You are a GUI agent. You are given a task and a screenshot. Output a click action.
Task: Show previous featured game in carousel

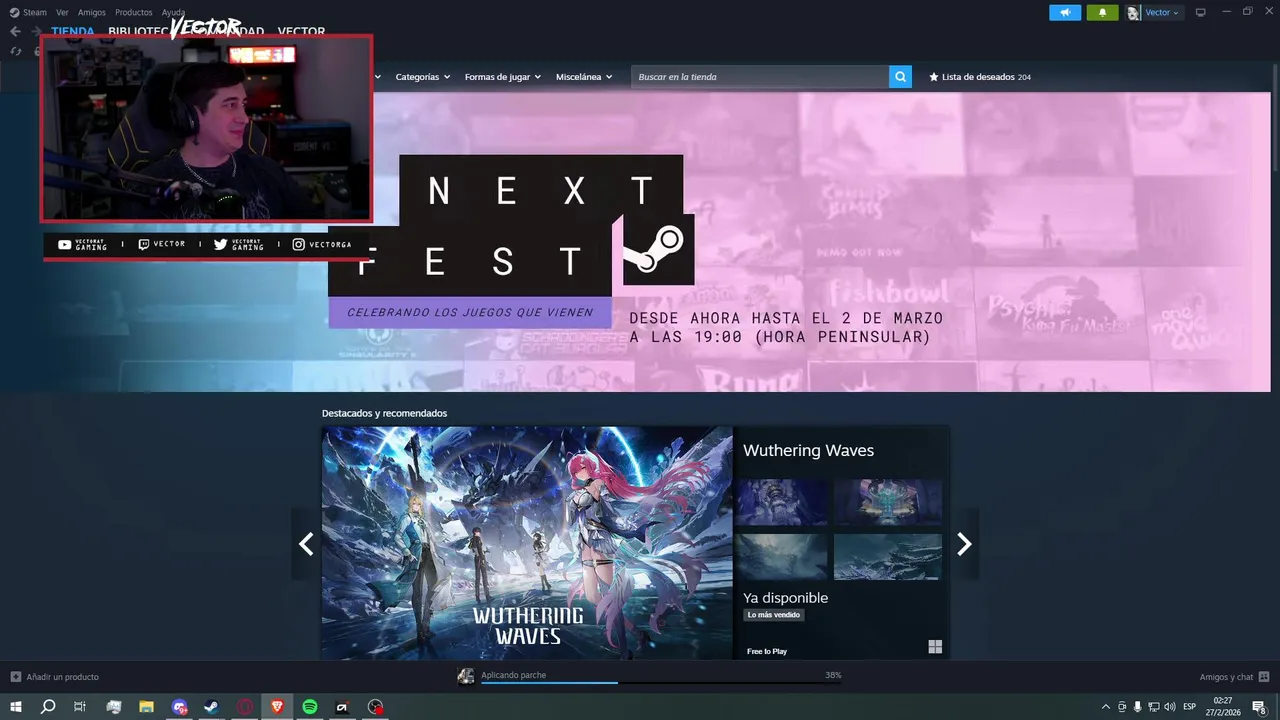[x=306, y=544]
